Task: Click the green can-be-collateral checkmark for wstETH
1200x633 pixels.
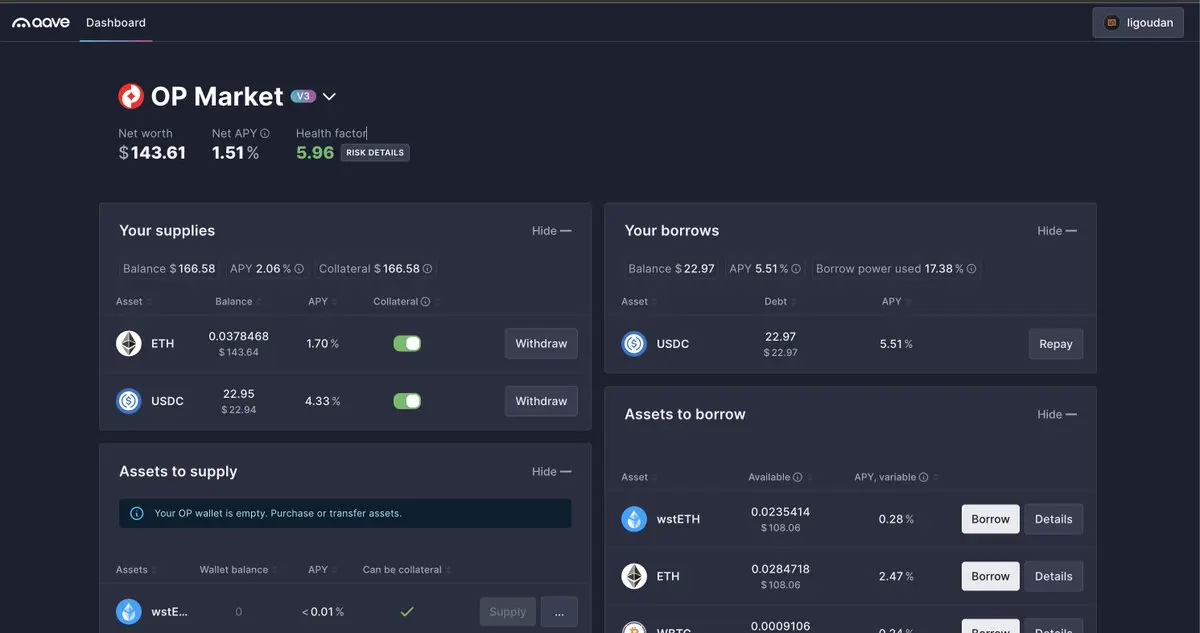Action: 407,612
